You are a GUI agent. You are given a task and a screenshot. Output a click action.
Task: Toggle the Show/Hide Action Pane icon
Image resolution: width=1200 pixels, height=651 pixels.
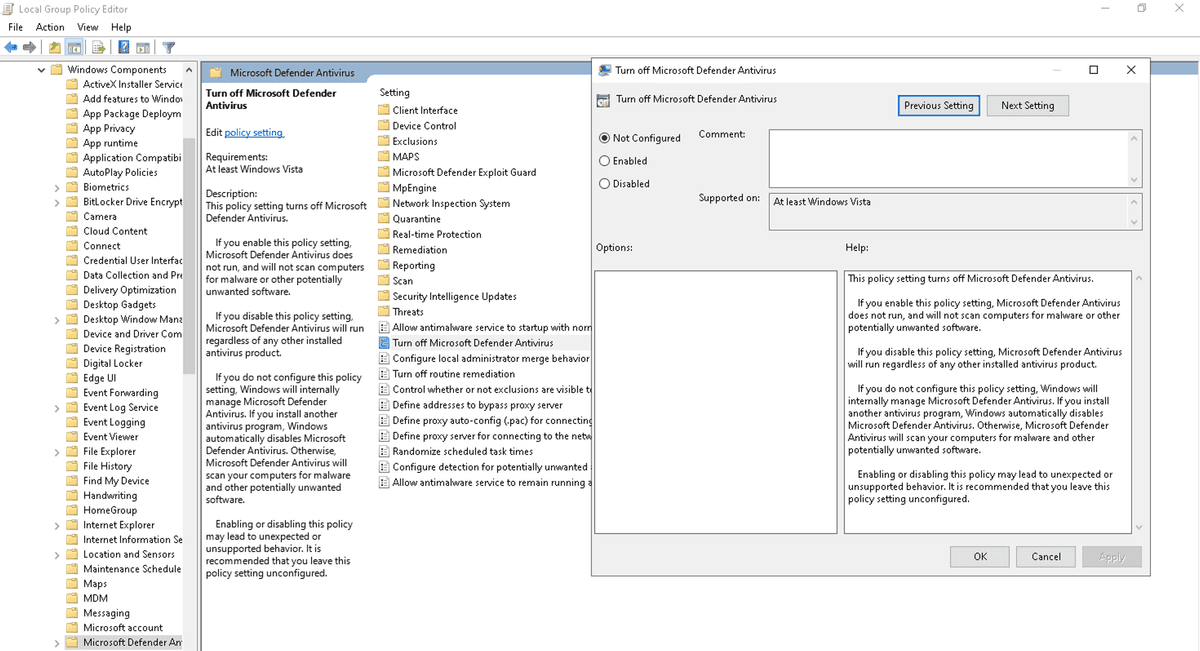tap(143, 47)
